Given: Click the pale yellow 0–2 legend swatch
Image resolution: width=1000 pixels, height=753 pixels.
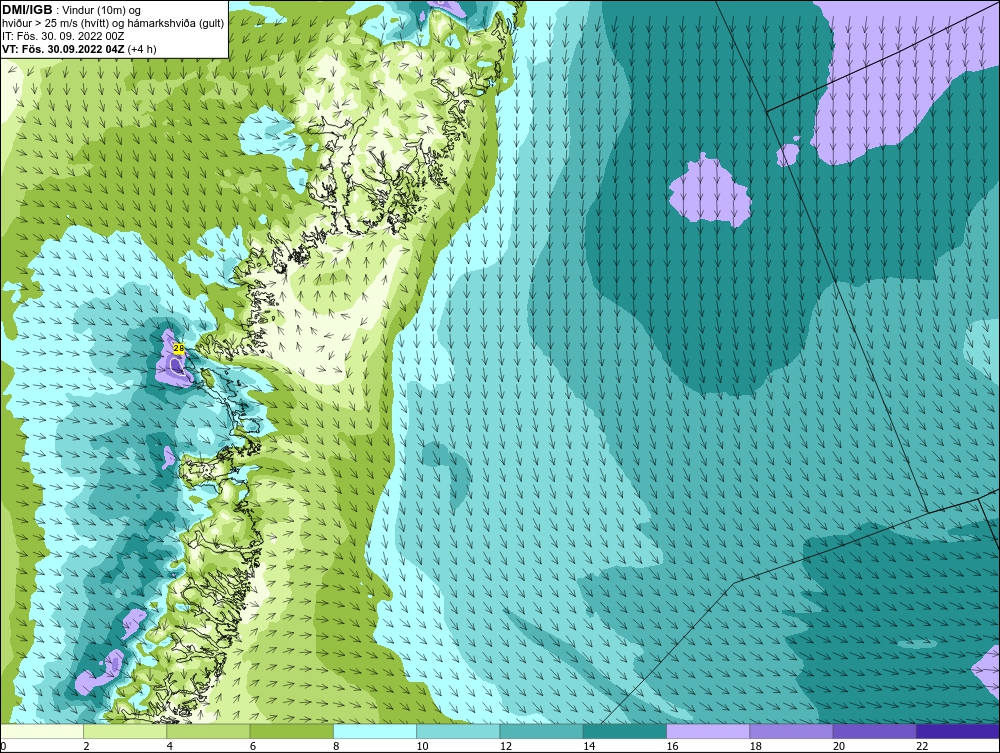Looking at the screenshot, I should tap(41, 731).
